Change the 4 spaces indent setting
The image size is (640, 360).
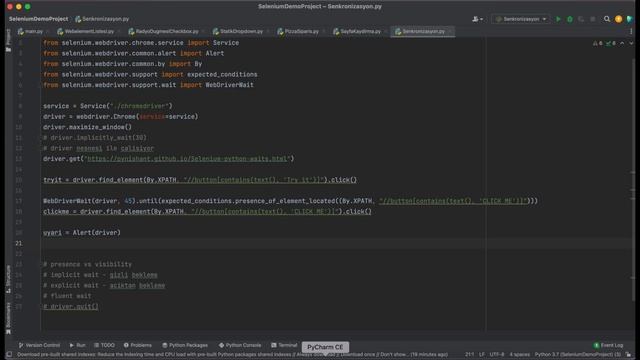pos(519,355)
